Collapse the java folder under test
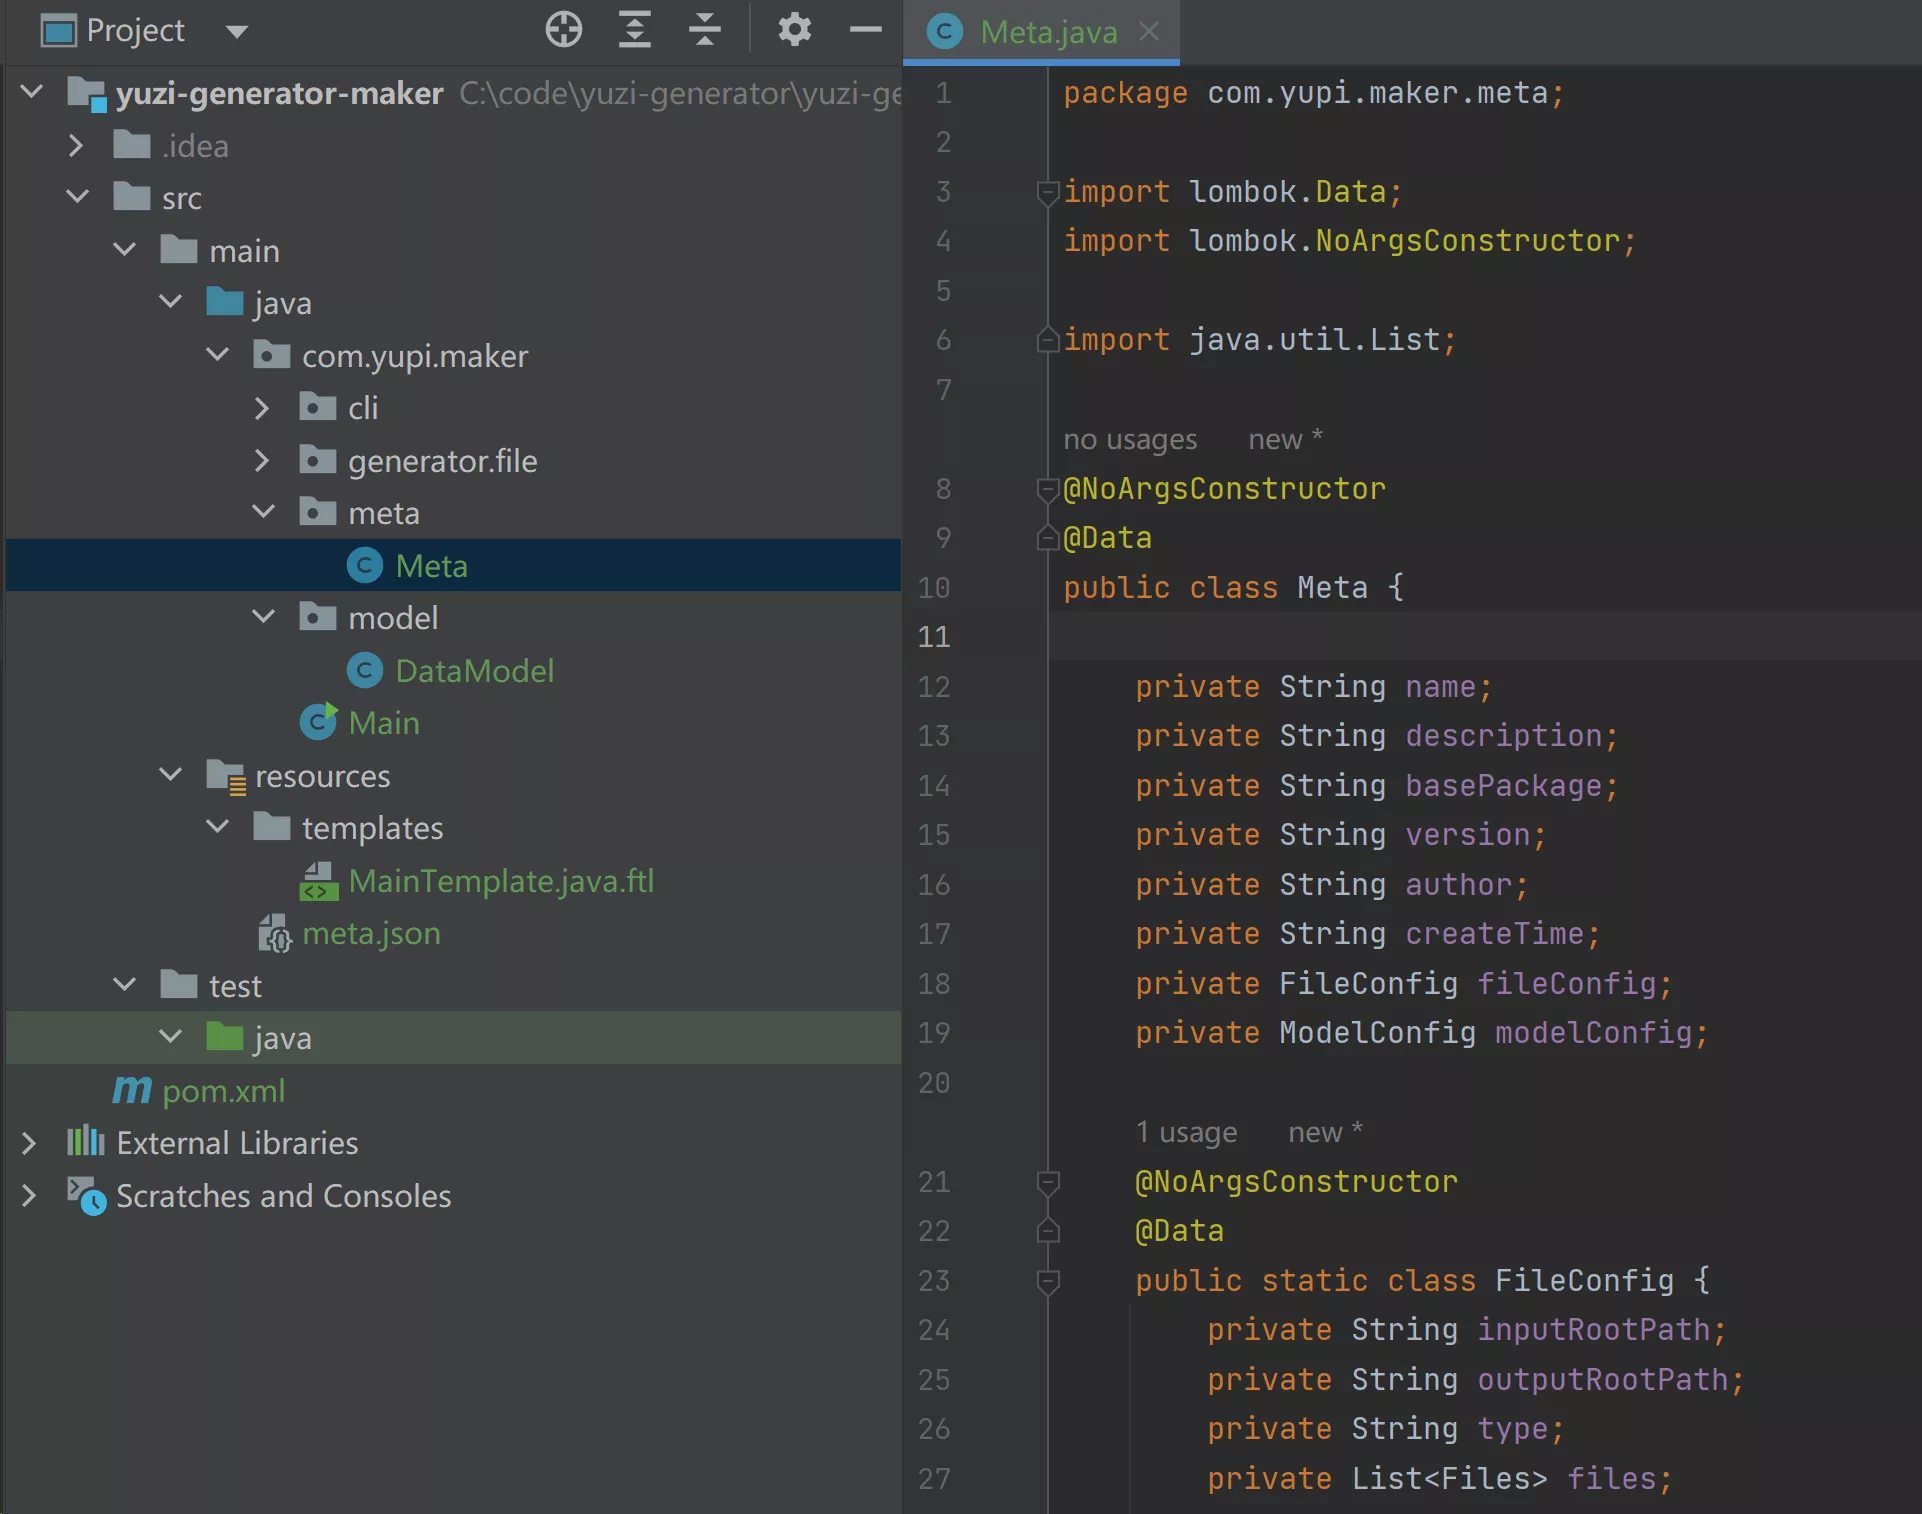The height and width of the screenshot is (1514, 1922). coord(171,1037)
